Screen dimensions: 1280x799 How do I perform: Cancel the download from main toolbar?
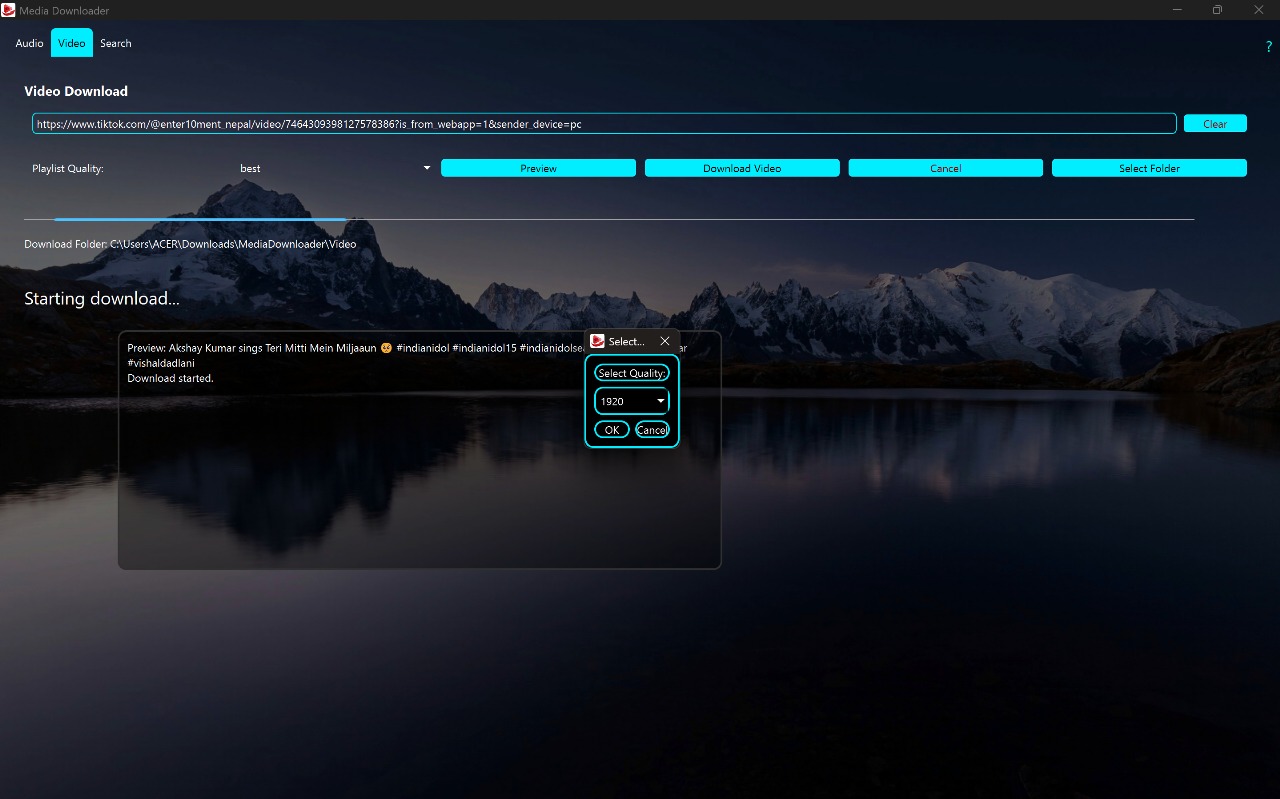click(x=945, y=168)
